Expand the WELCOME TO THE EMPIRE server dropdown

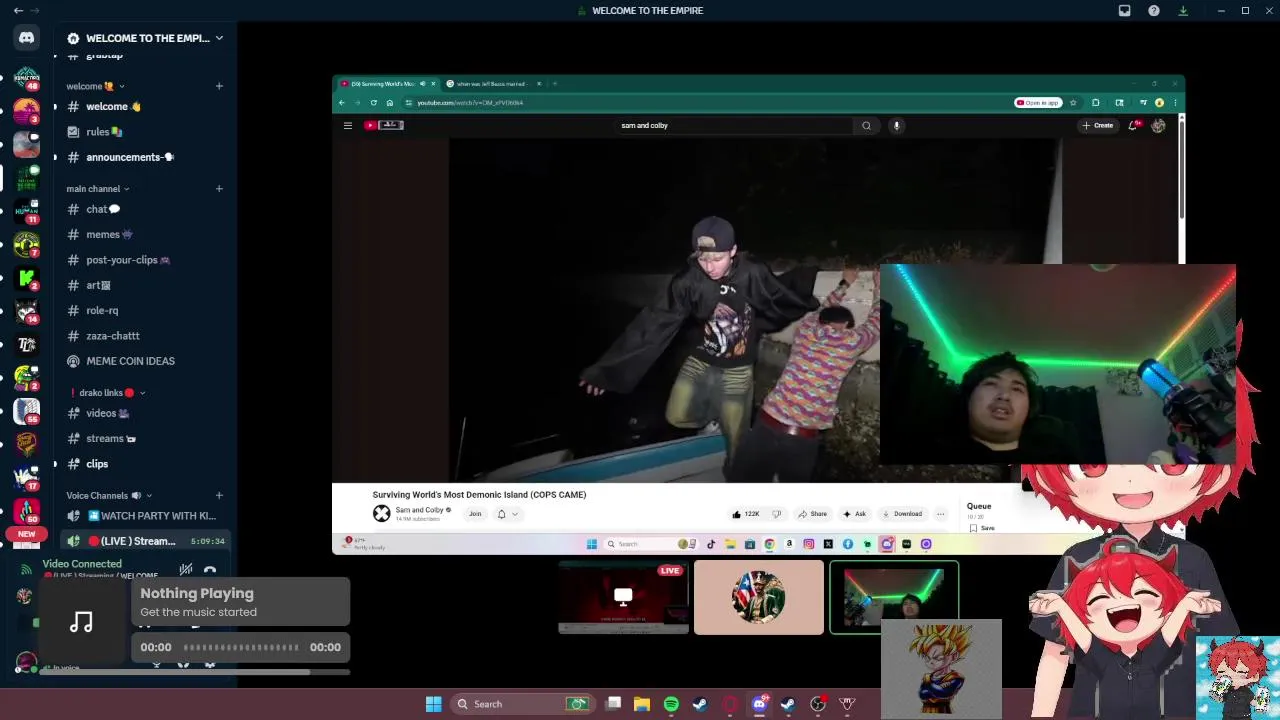coord(219,38)
